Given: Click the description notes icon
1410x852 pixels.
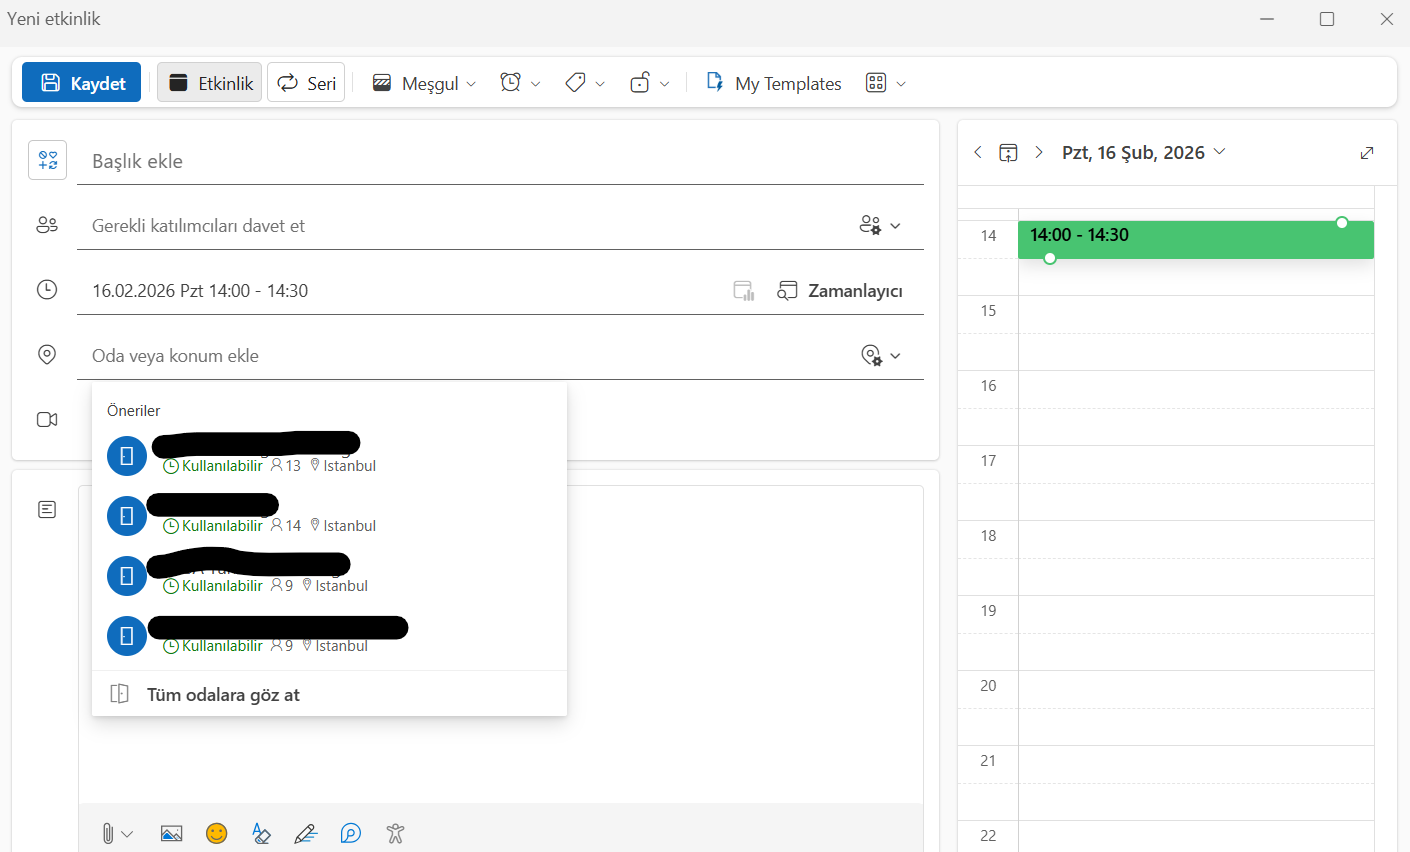Looking at the screenshot, I should (47, 510).
